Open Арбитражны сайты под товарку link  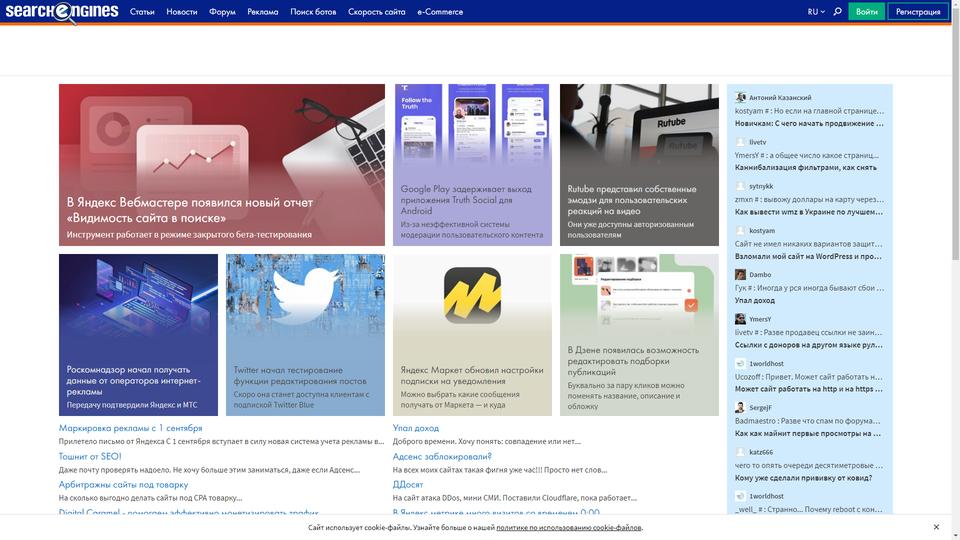click(x=124, y=484)
